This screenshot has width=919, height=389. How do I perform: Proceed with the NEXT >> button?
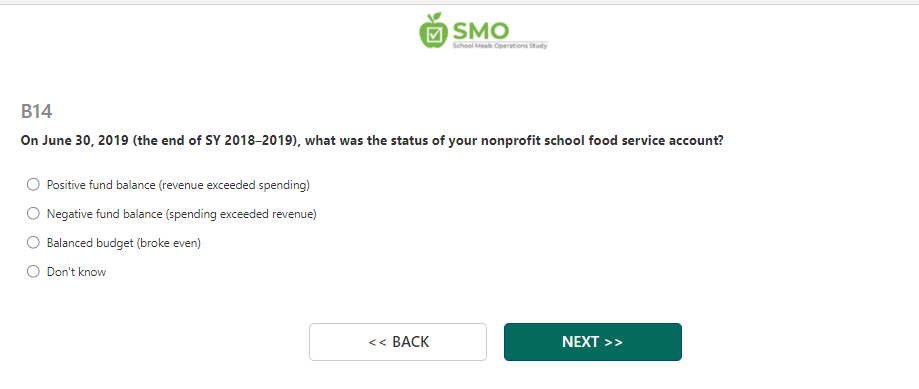coord(593,342)
